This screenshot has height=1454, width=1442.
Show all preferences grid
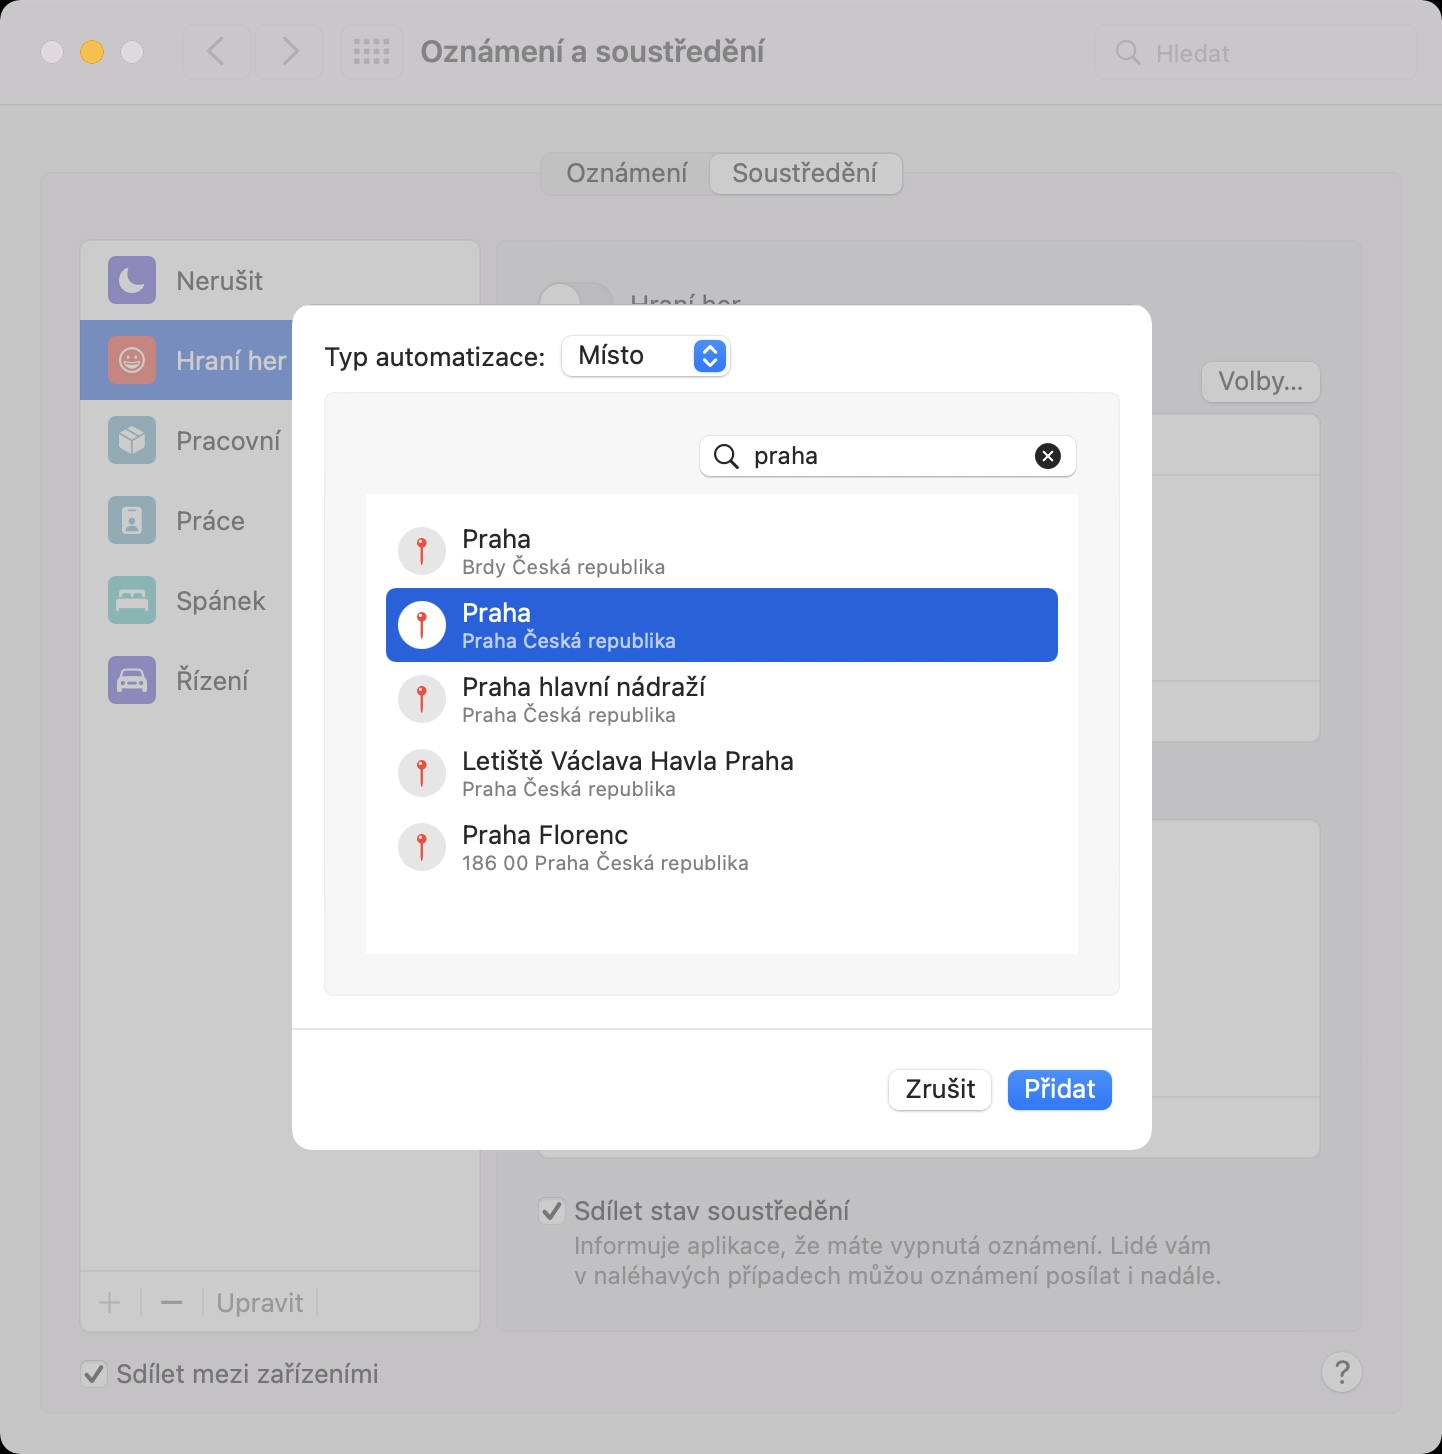tap(372, 52)
